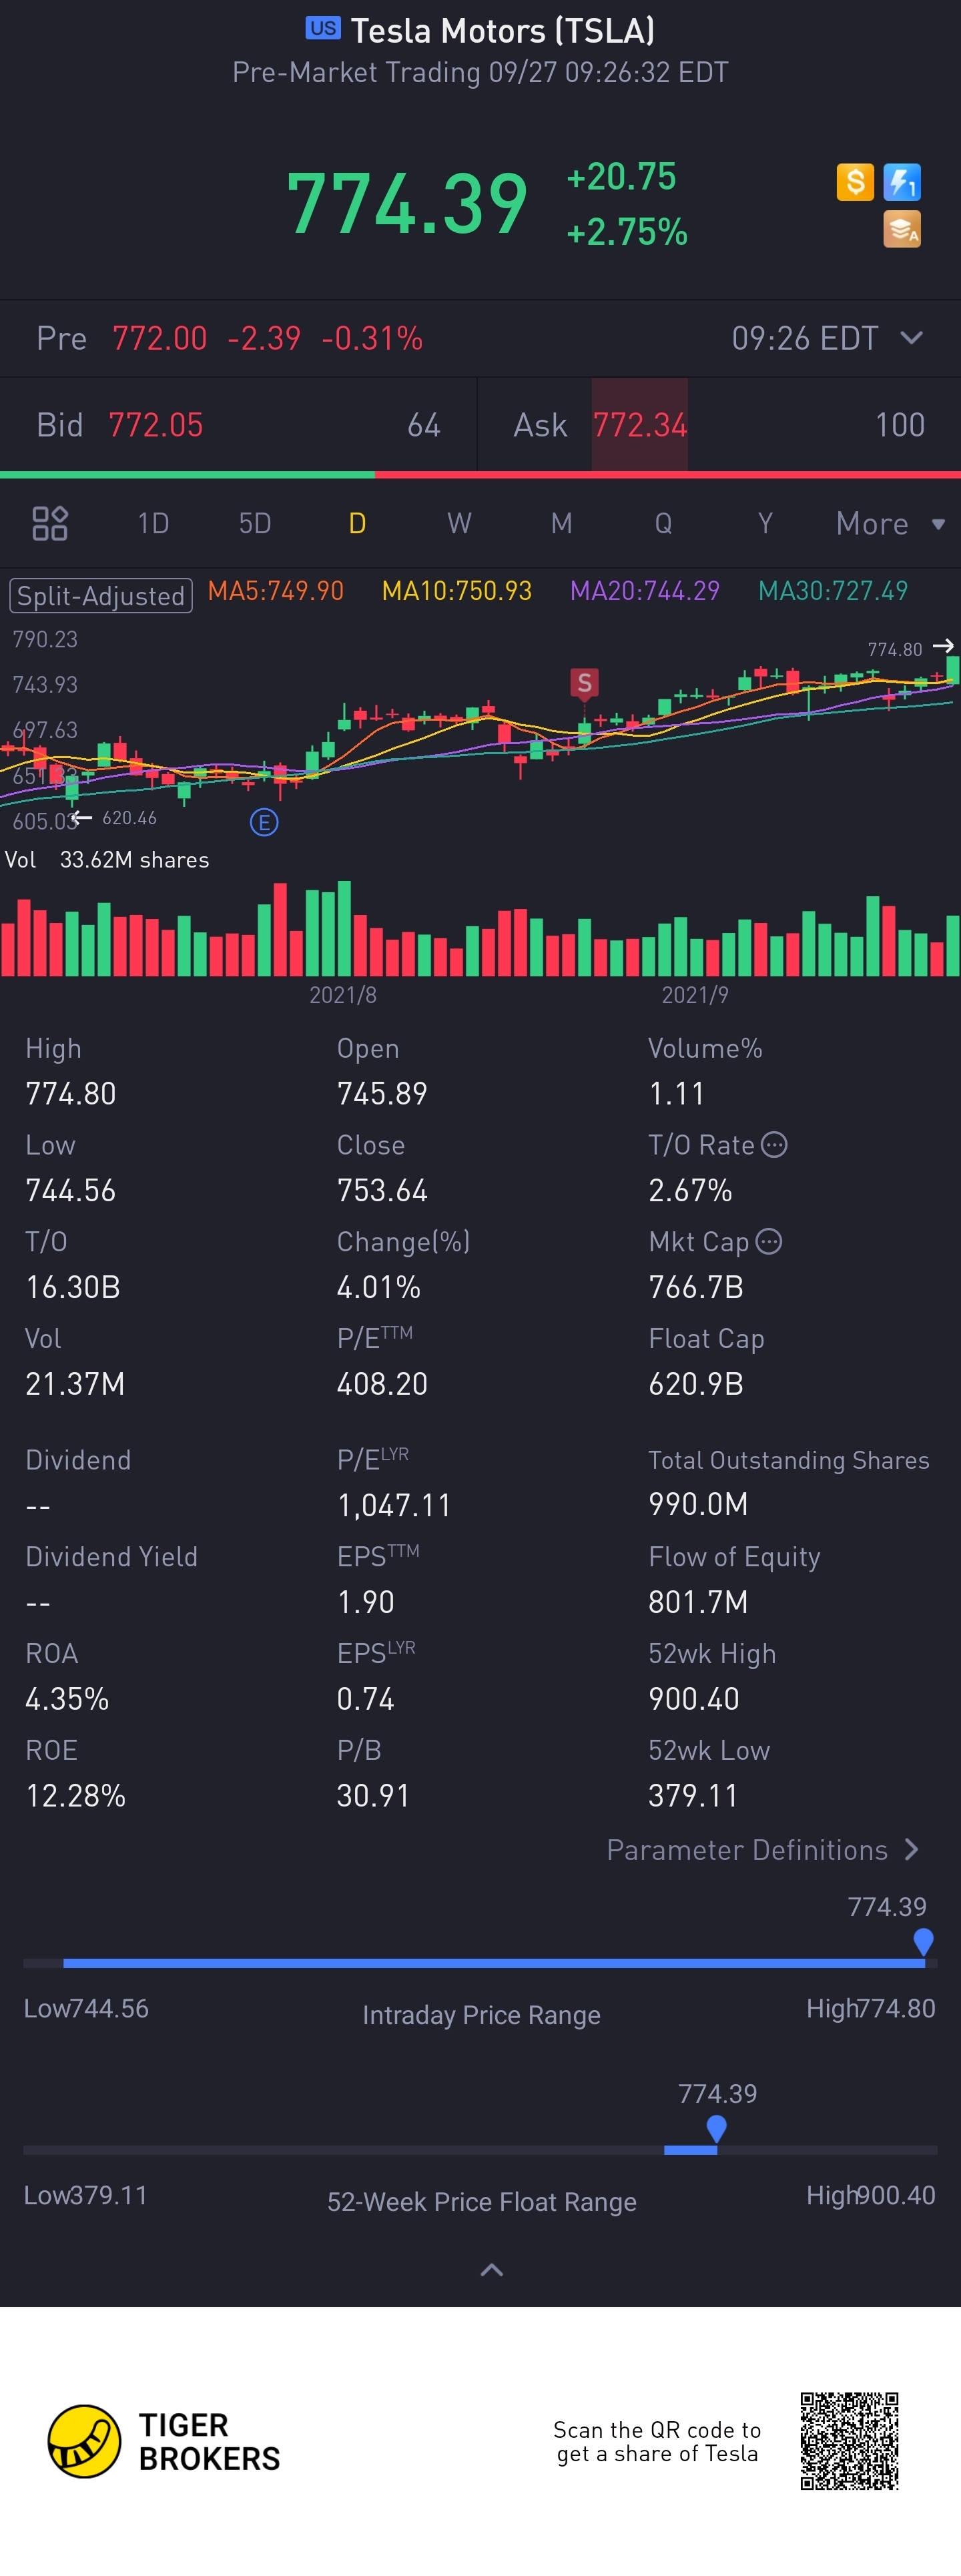Toggle the Split-Adjusted setting
961x2576 pixels.
tap(100, 596)
